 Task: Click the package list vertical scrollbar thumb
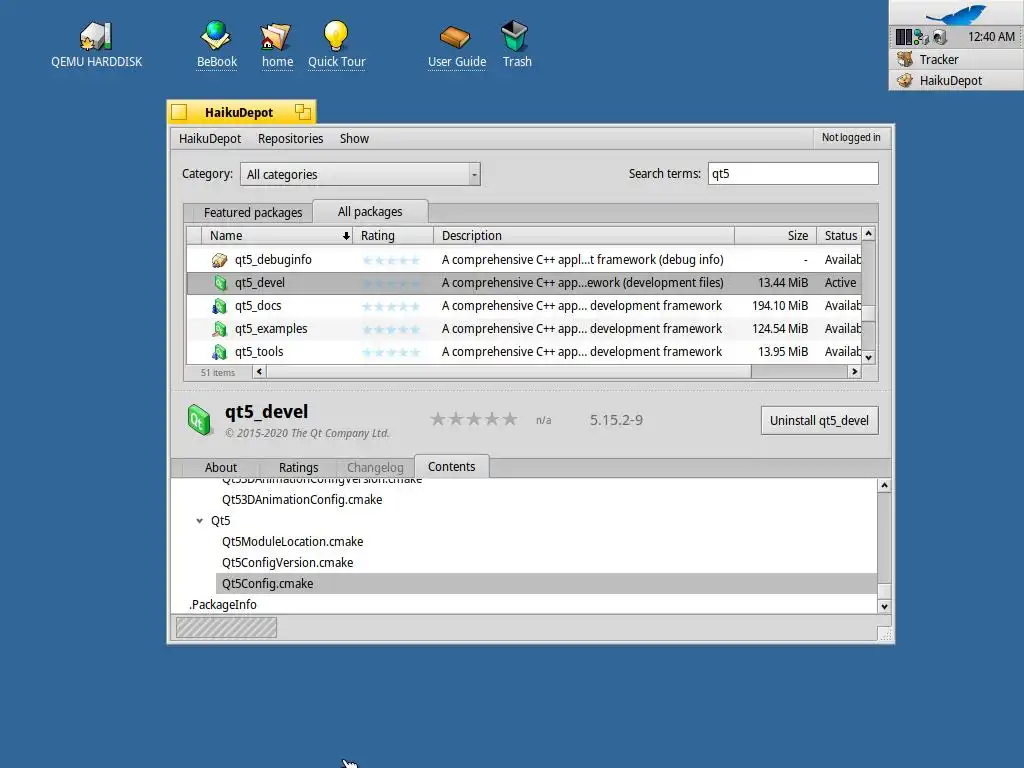click(x=869, y=313)
